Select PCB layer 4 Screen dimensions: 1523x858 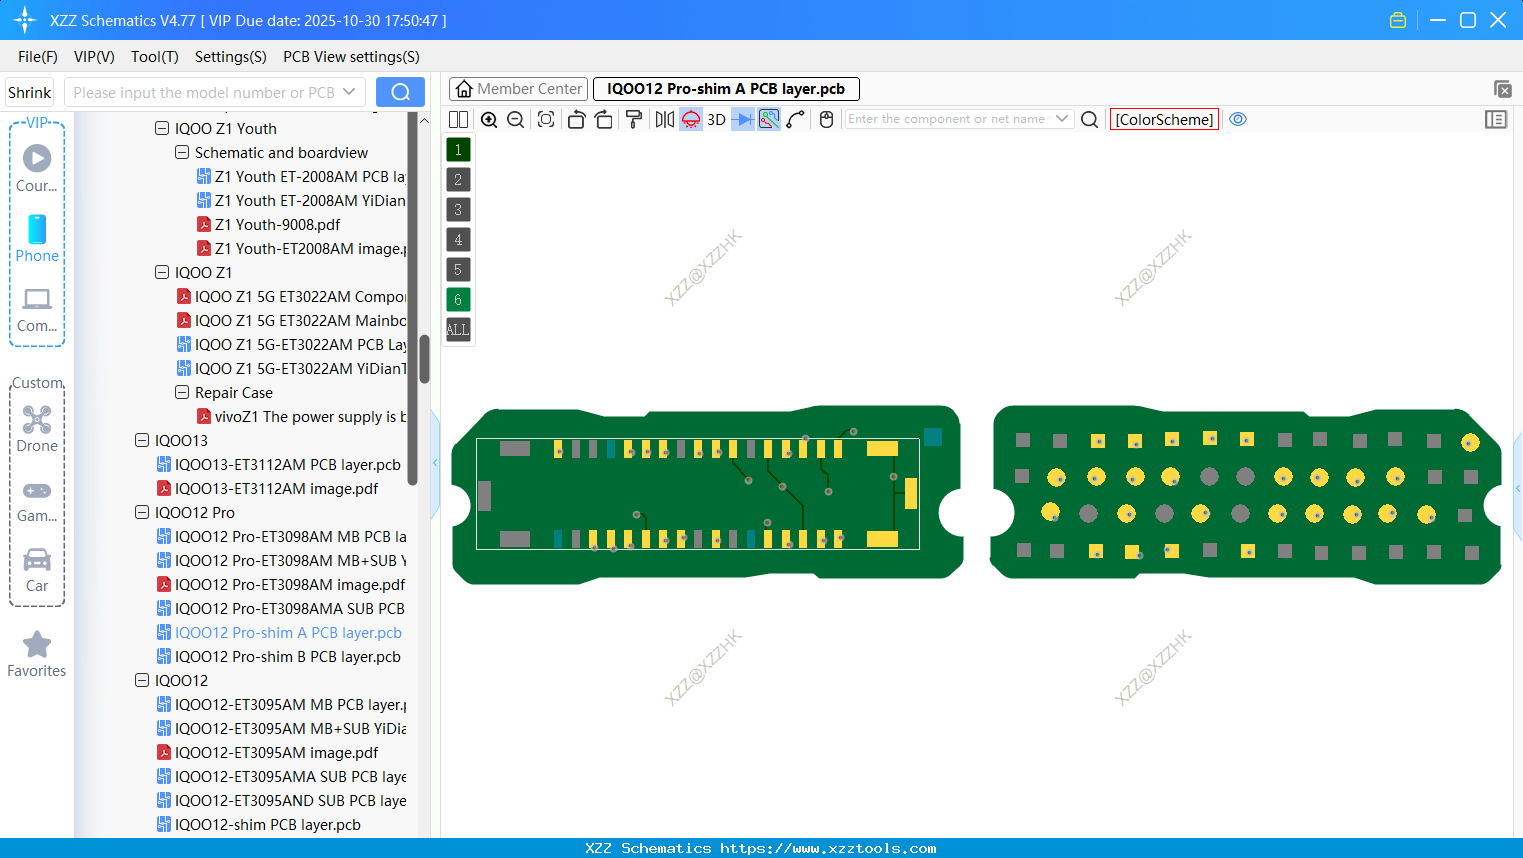click(458, 240)
